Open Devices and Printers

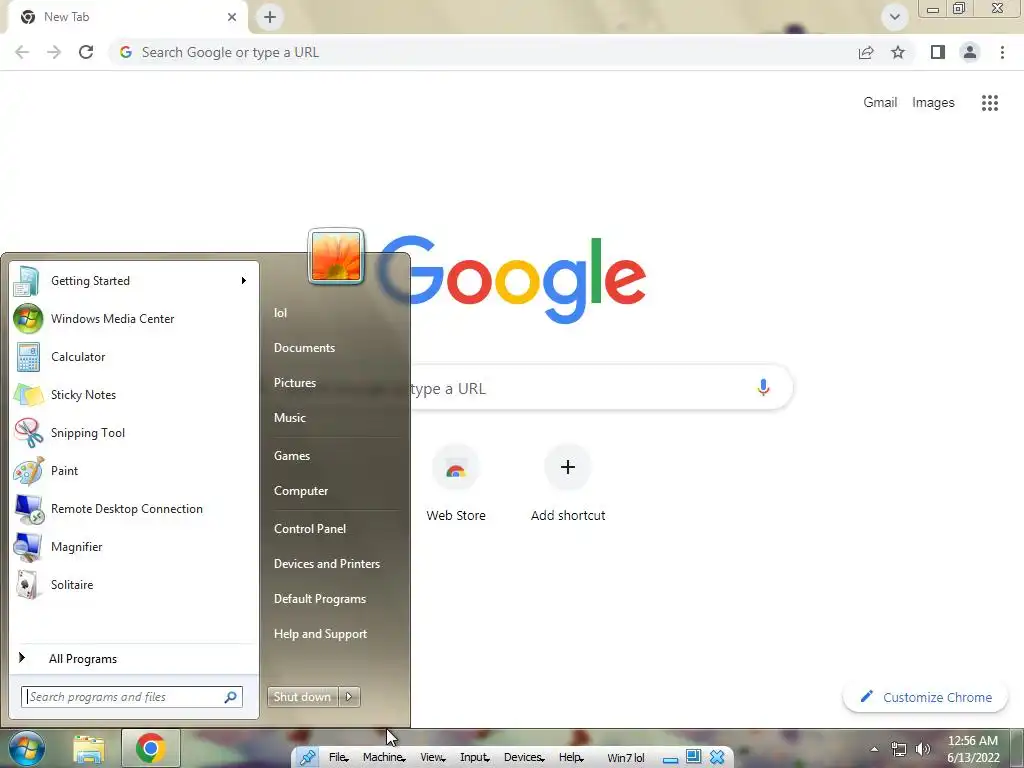pos(327,564)
